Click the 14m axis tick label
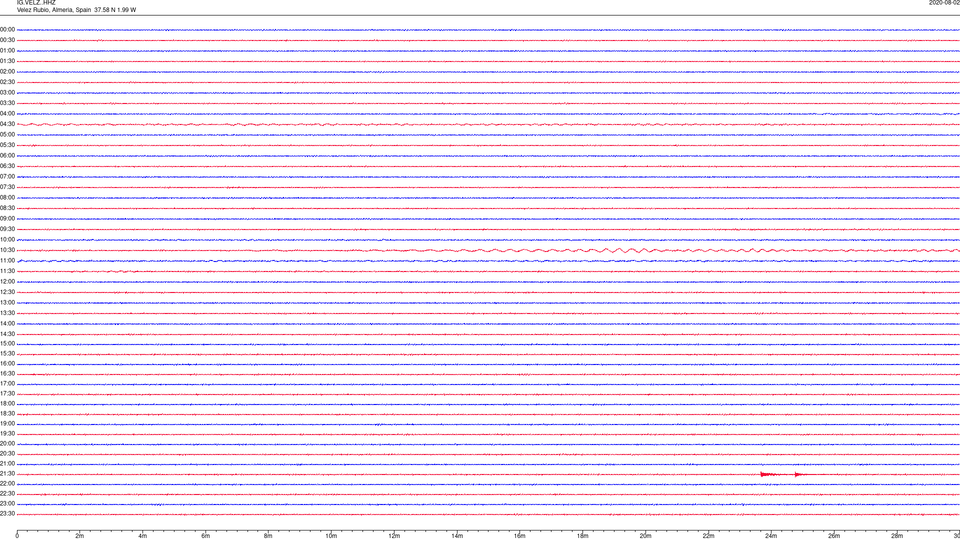This screenshot has height=540, width=960. point(457,536)
